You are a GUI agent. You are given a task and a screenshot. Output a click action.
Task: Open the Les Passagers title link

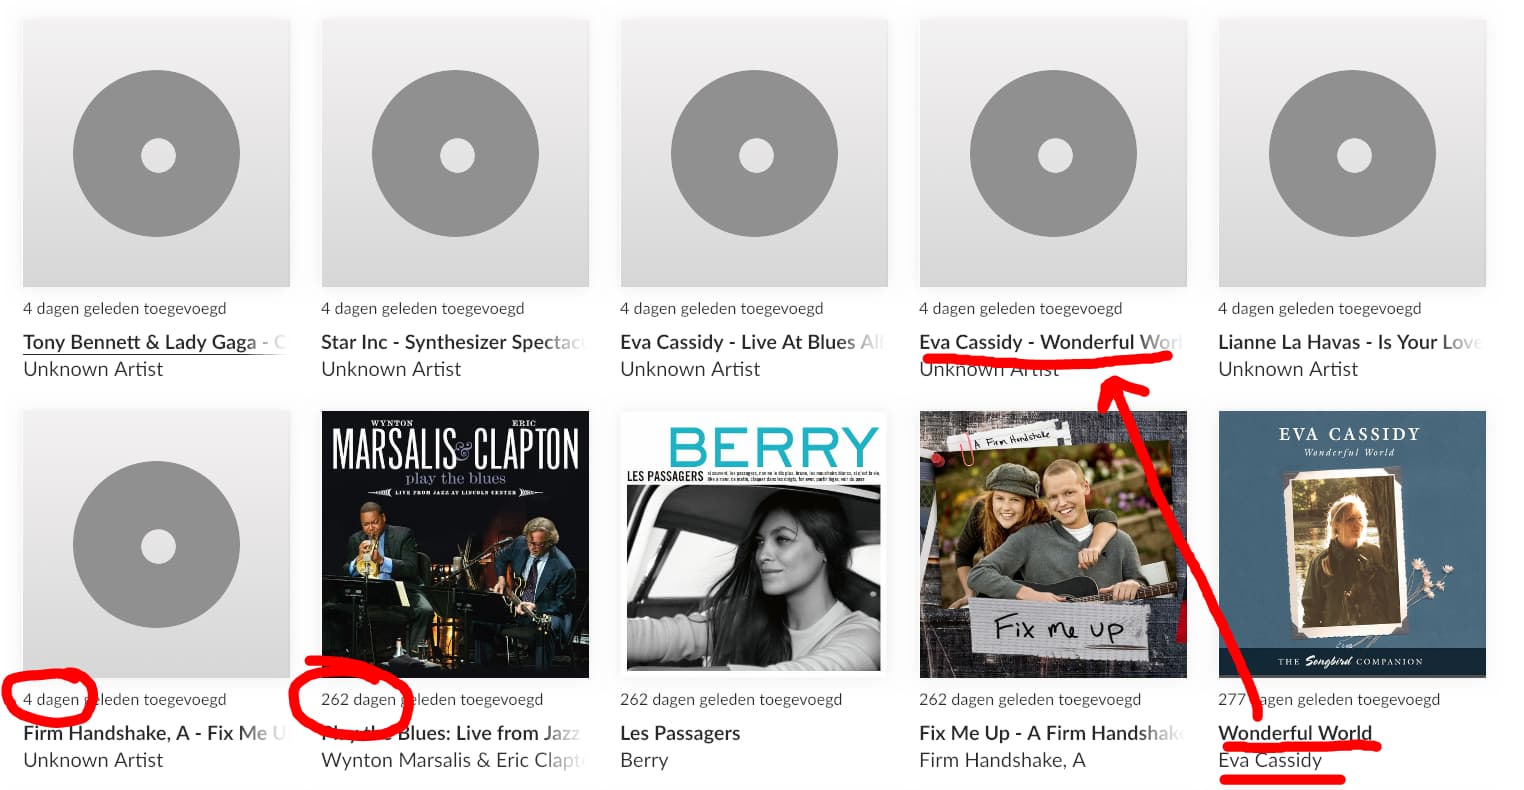pos(680,733)
